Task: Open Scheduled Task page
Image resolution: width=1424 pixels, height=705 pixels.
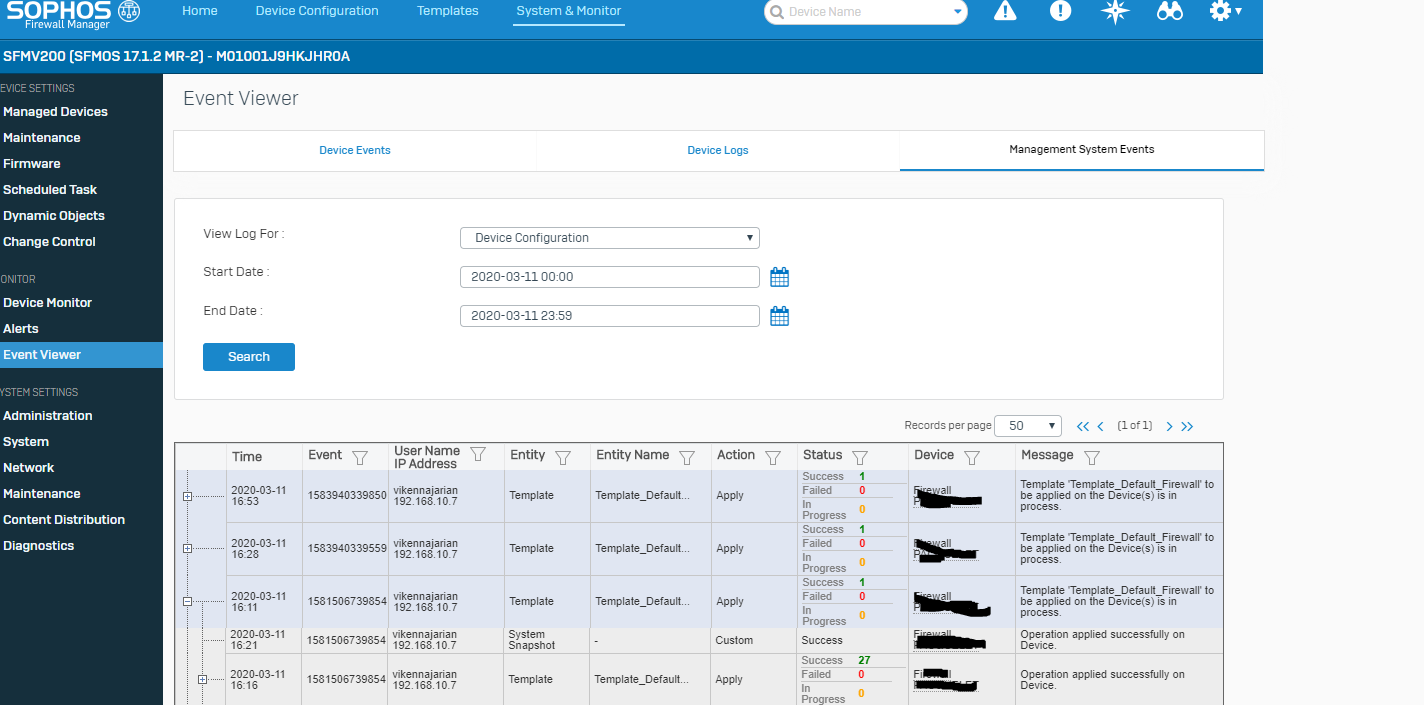Action: [50, 190]
